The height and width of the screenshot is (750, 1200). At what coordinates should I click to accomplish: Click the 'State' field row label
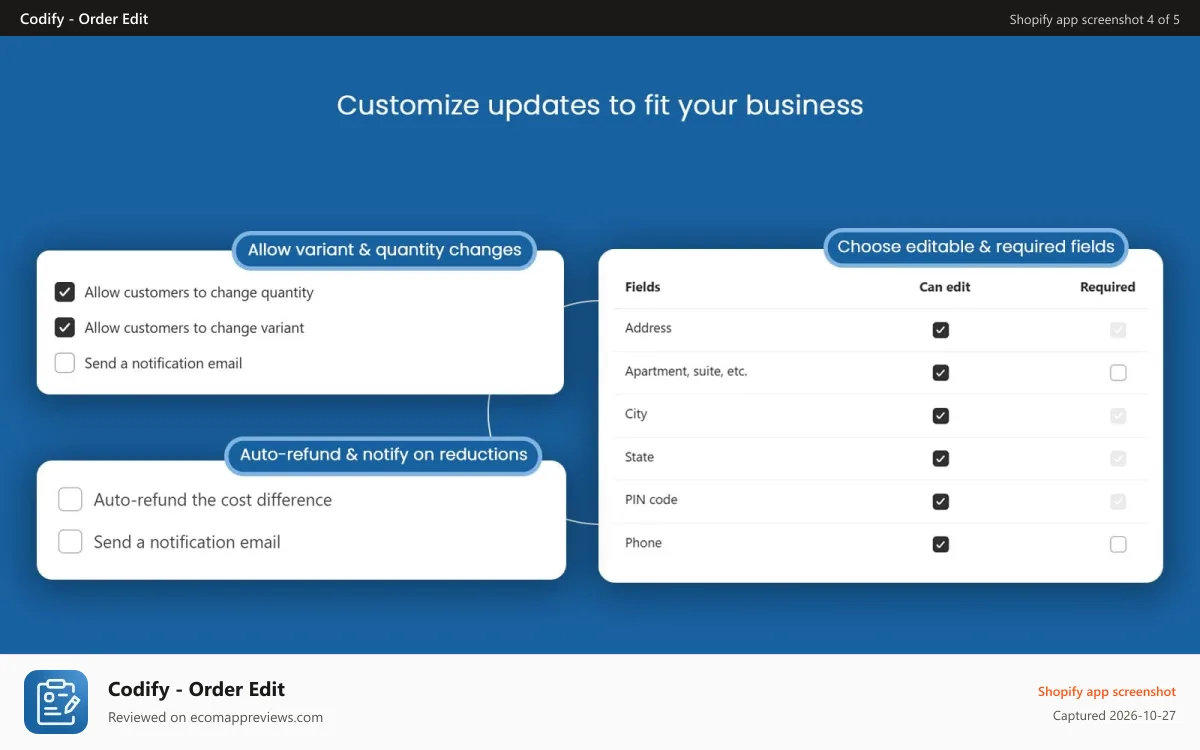[639, 457]
